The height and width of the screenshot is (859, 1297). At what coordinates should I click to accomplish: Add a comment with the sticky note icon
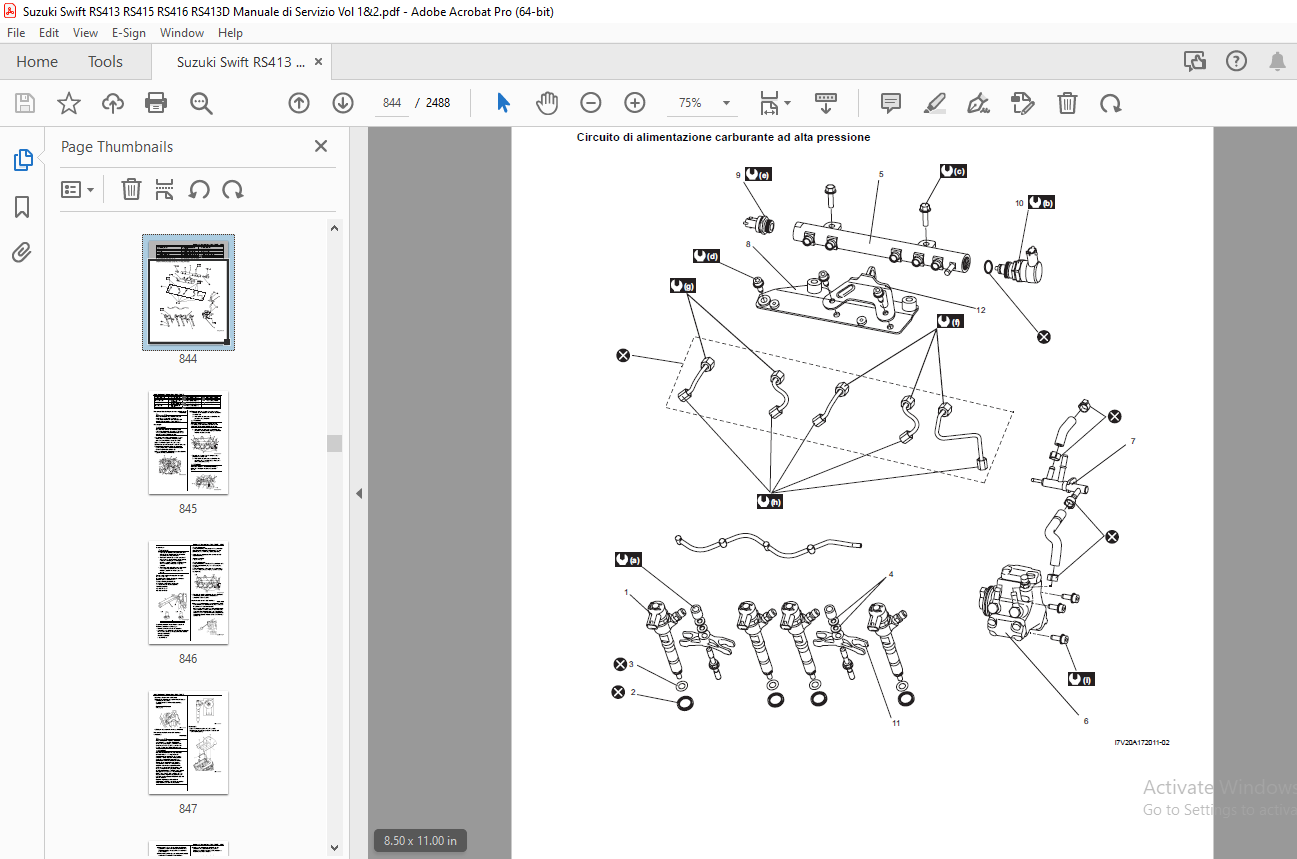[x=890, y=103]
